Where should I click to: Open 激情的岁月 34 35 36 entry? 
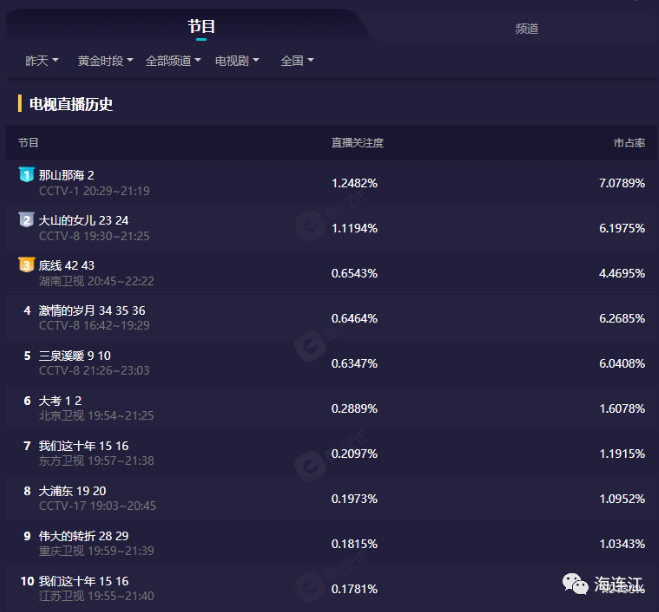click(91, 311)
